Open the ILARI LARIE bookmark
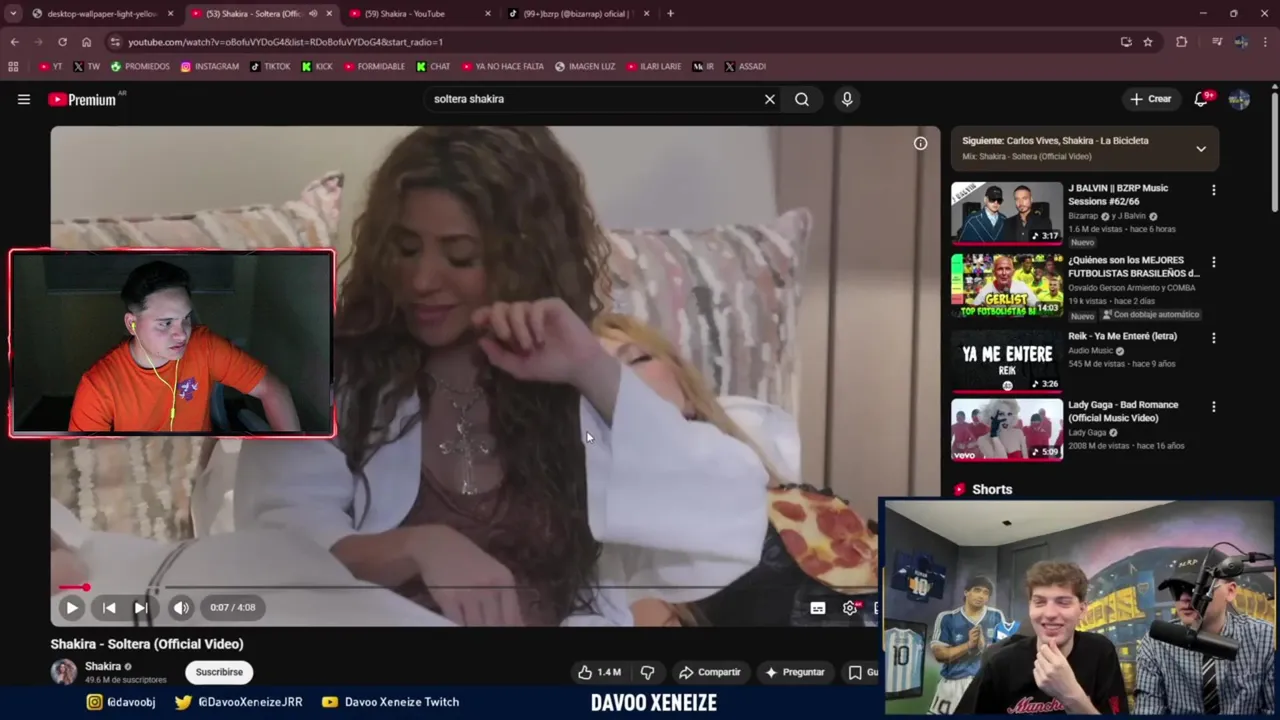 [654, 67]
